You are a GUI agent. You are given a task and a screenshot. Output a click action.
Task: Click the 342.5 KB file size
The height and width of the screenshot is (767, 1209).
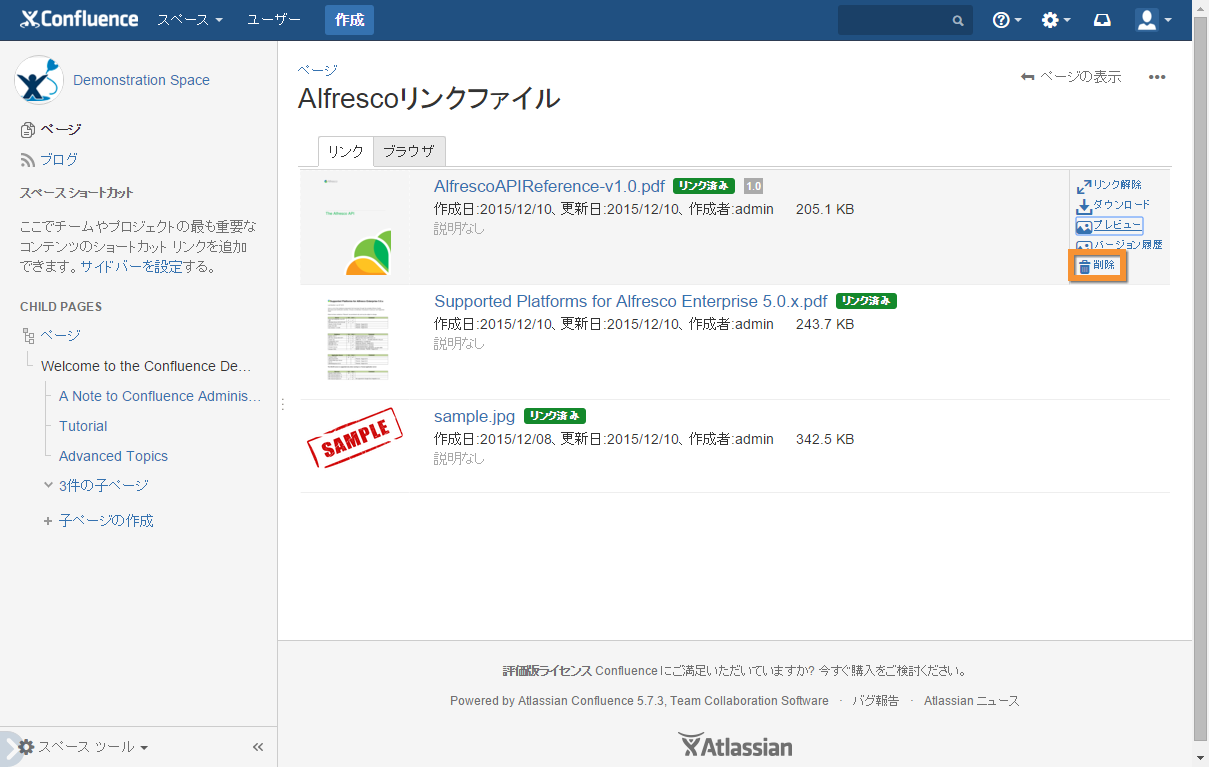tap(825, 440)
